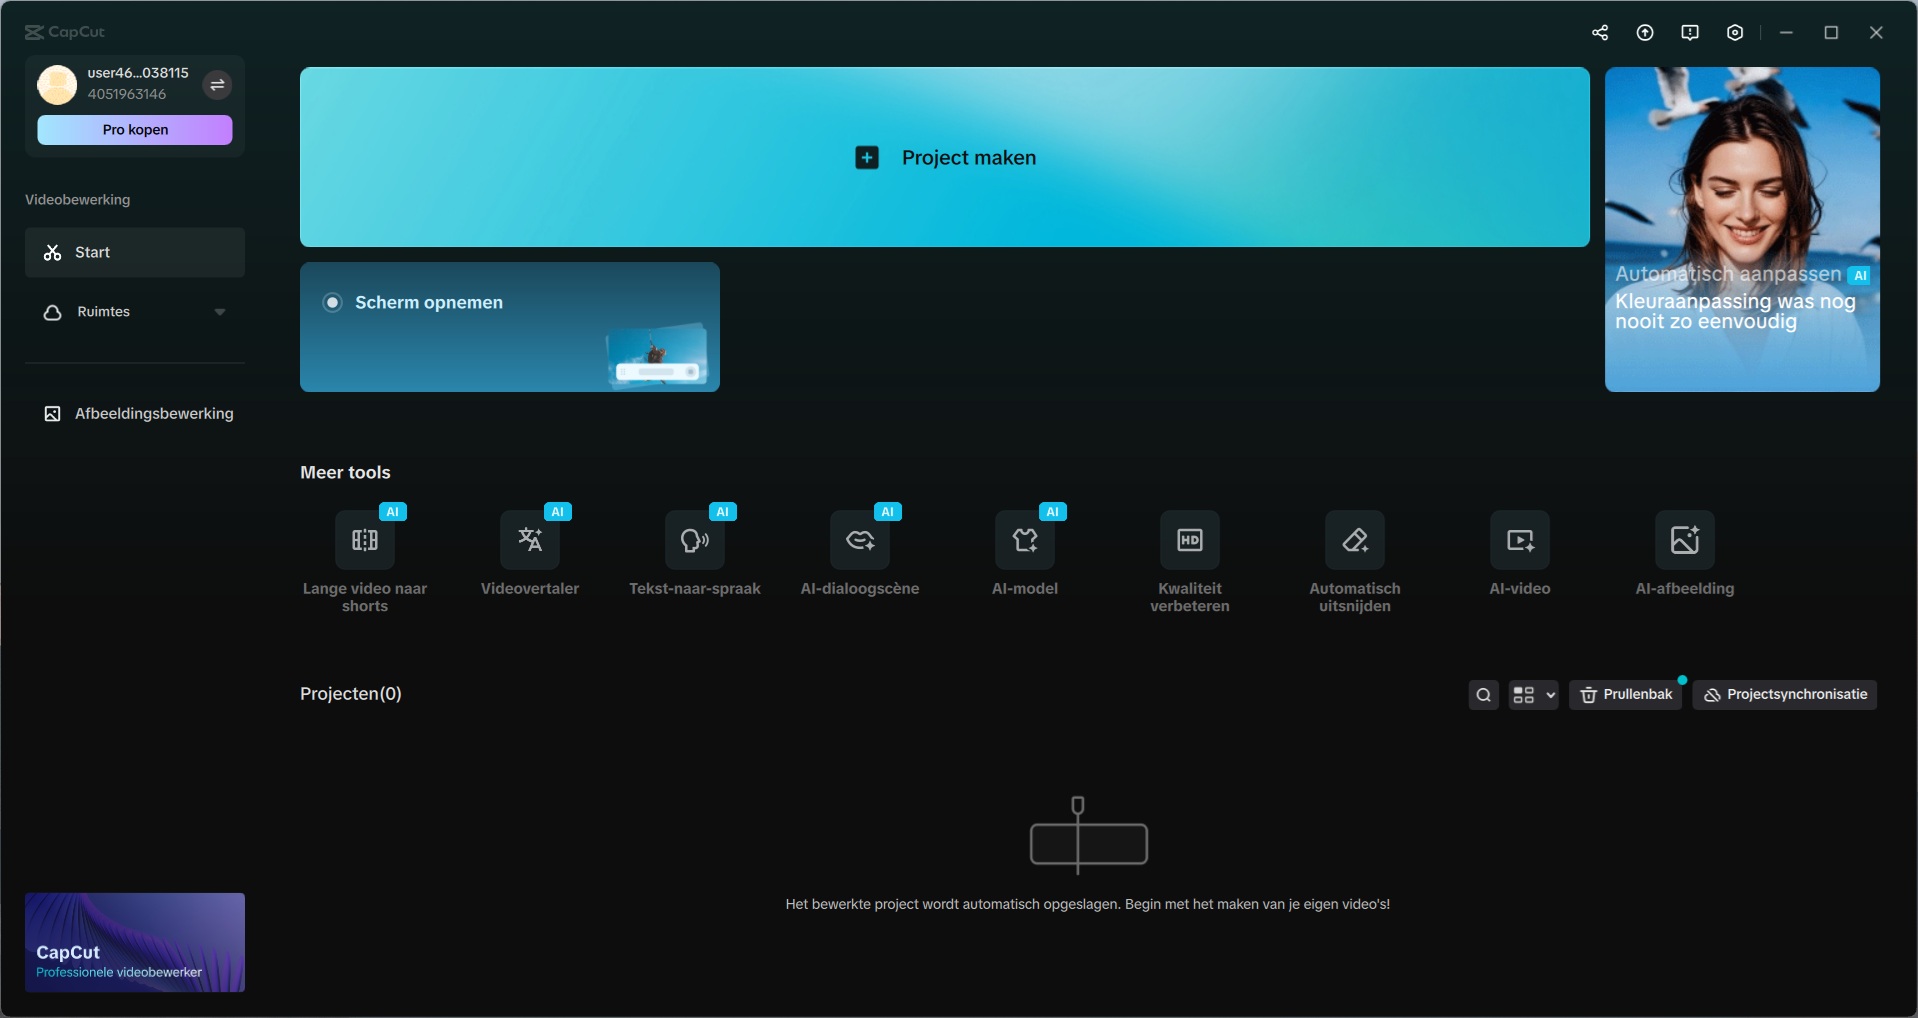Open the Prullenbak trash
The image size is (1918, 1018).
1626,695
